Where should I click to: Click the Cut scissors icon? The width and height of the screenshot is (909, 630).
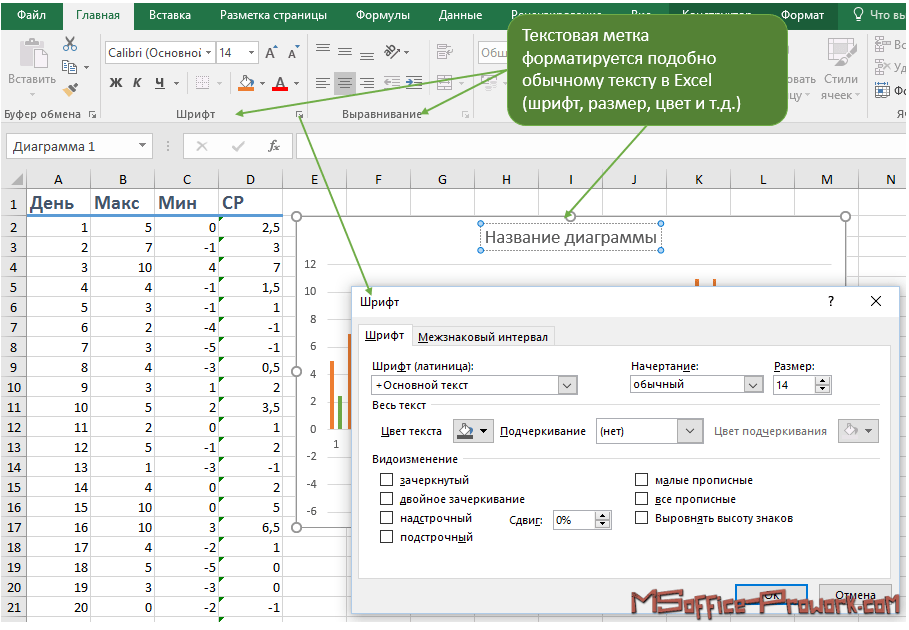tap(70, 45)
